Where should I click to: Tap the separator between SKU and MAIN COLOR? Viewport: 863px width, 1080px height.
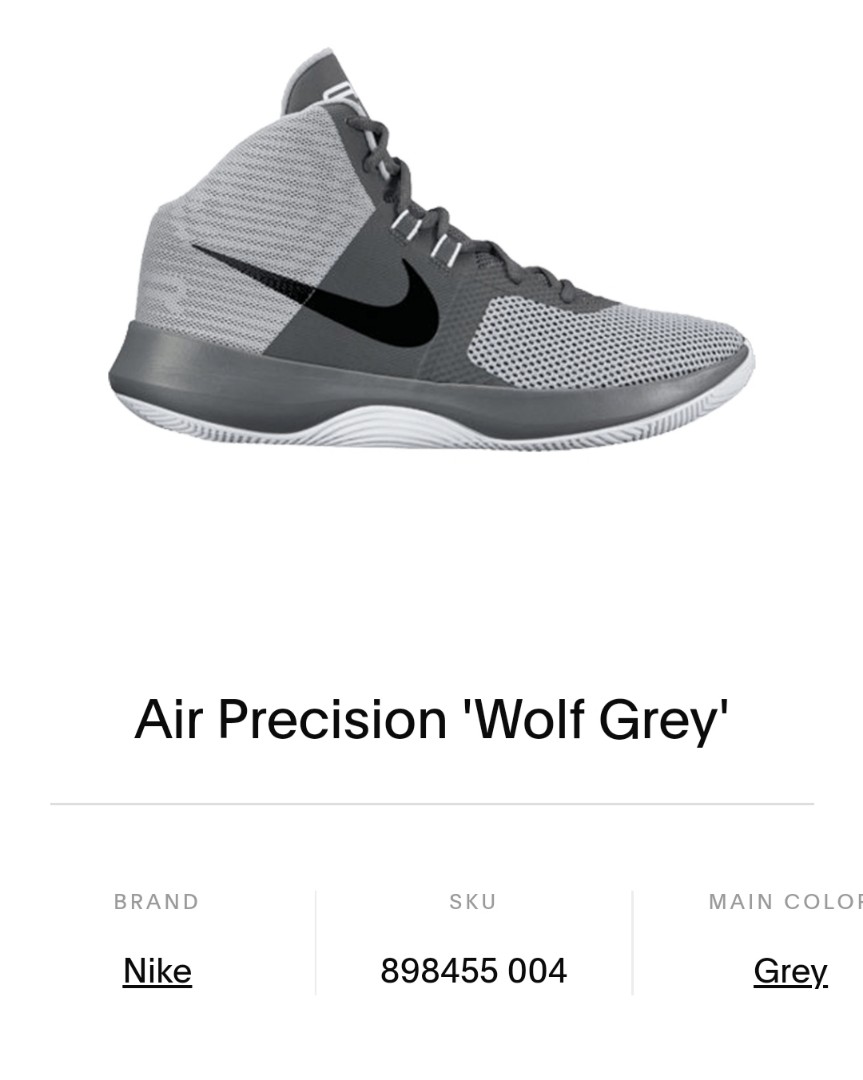pyautogui.click(x=631, y=940)
